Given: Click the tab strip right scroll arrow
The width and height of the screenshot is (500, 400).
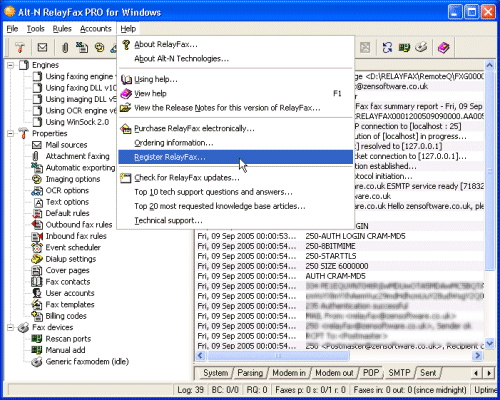Looking at the screenshot, I should click(489, 373).
